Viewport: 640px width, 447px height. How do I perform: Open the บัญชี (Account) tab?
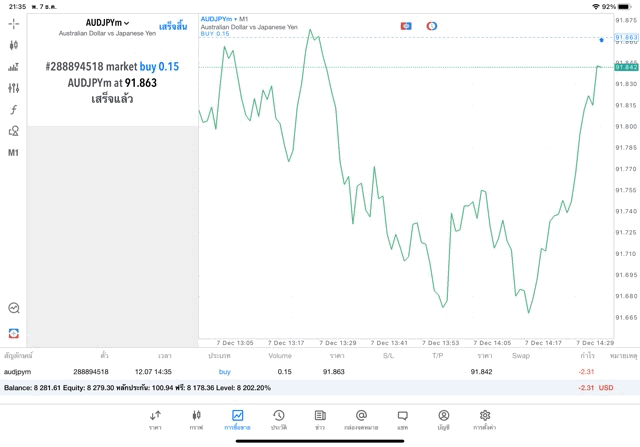coord(444,420)
